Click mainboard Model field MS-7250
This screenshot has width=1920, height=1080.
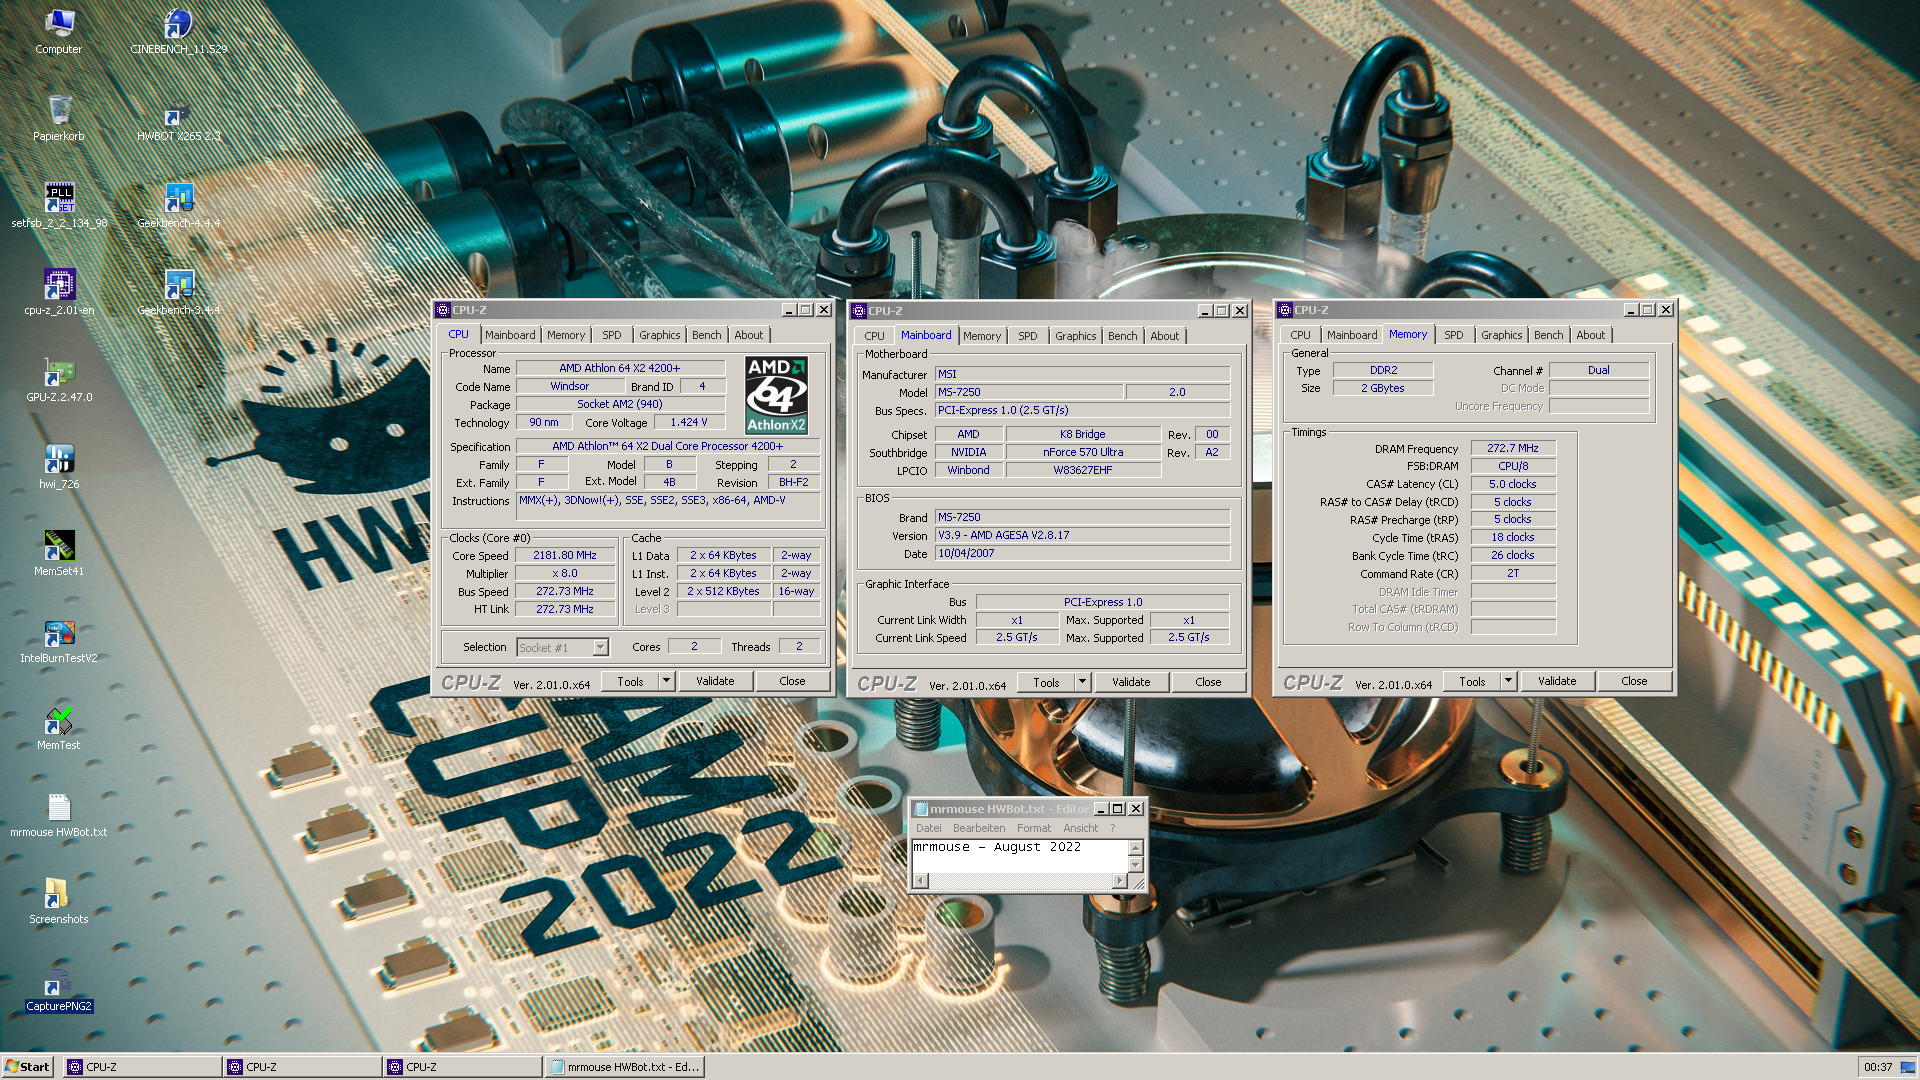[x=1029, y=392]
